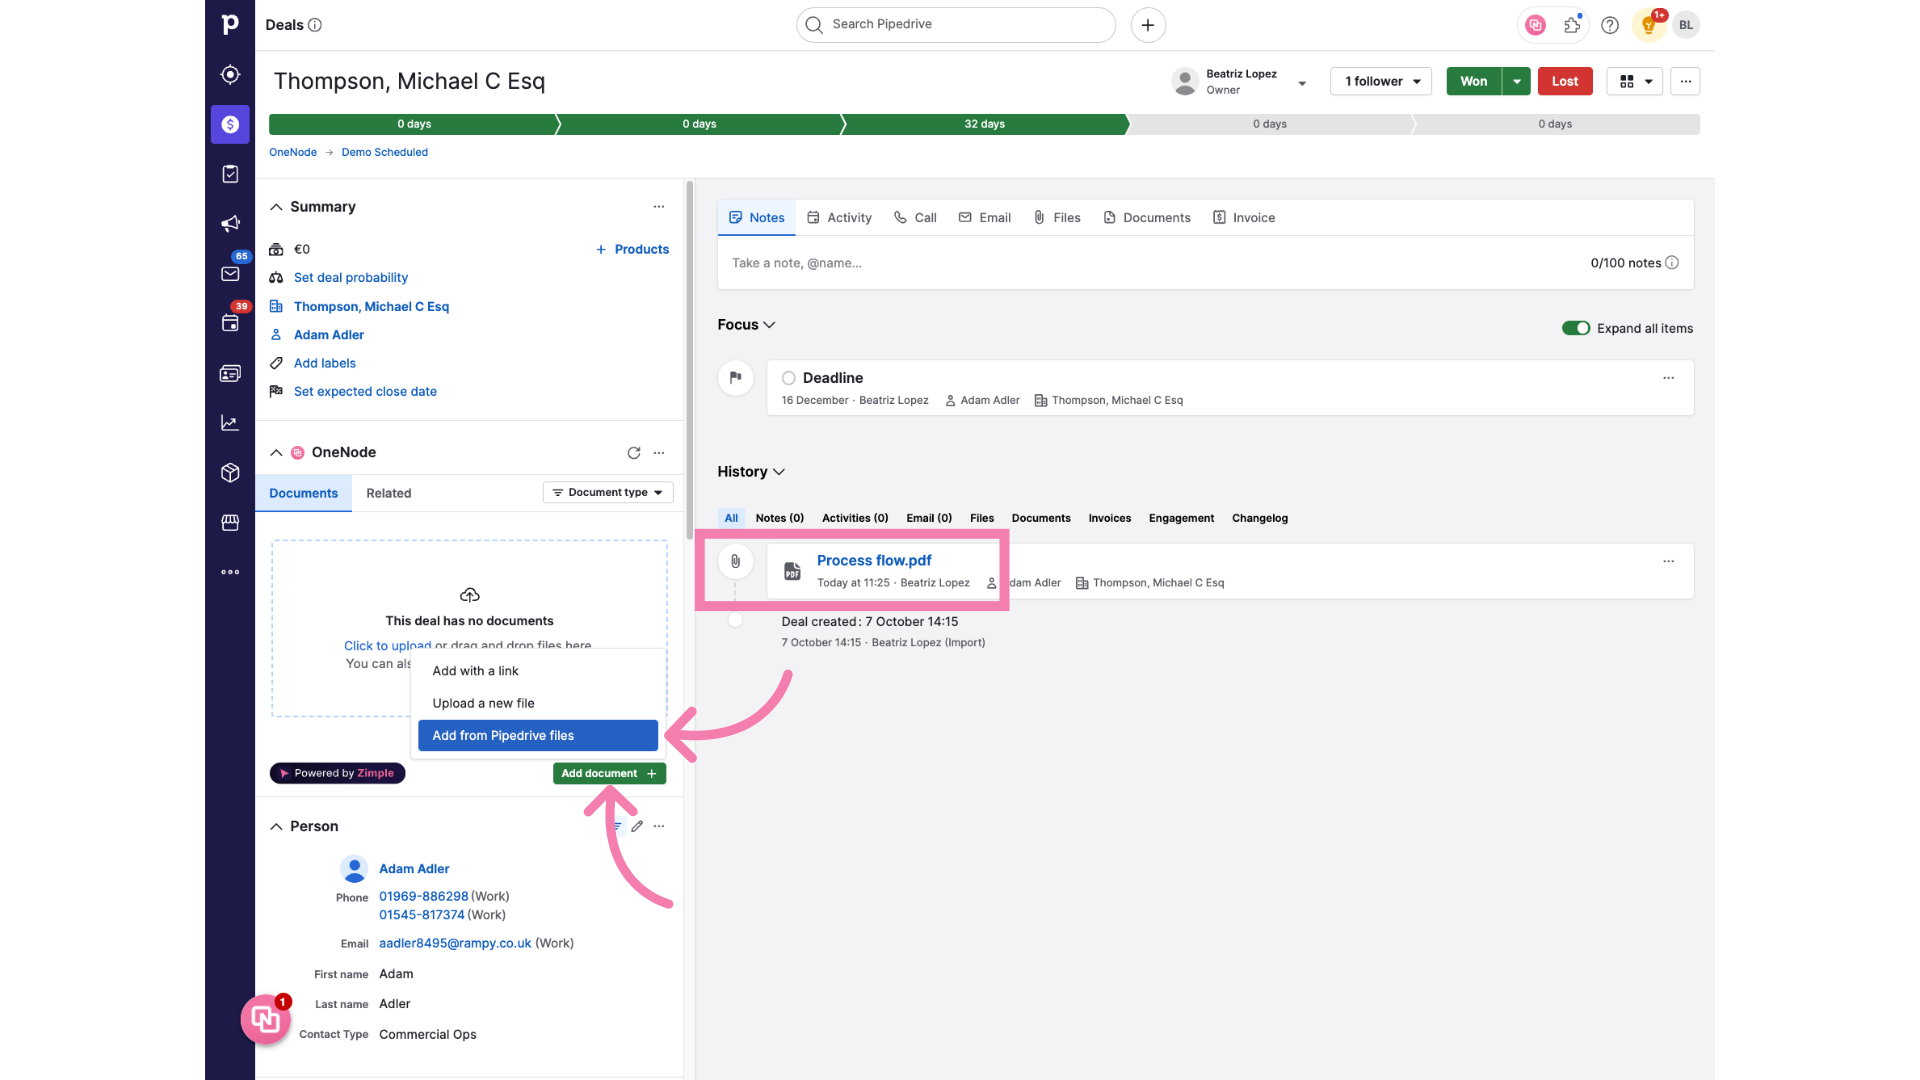Click the 1 follower dropdown
The image size is (1920, 1080).
(x=1381, y=82)
